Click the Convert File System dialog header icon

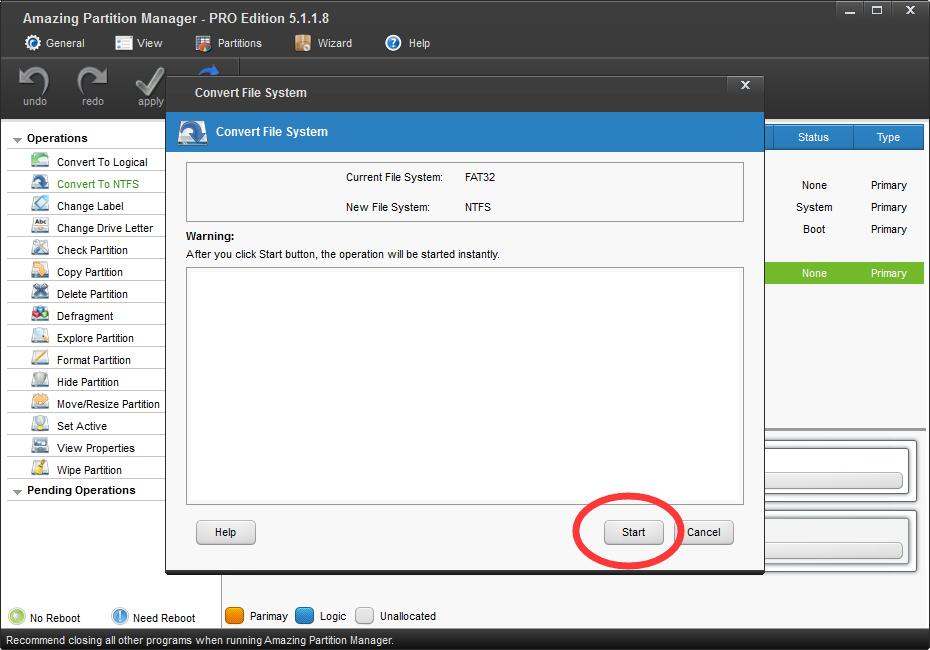pyautogui.click(x=193, y=132)
